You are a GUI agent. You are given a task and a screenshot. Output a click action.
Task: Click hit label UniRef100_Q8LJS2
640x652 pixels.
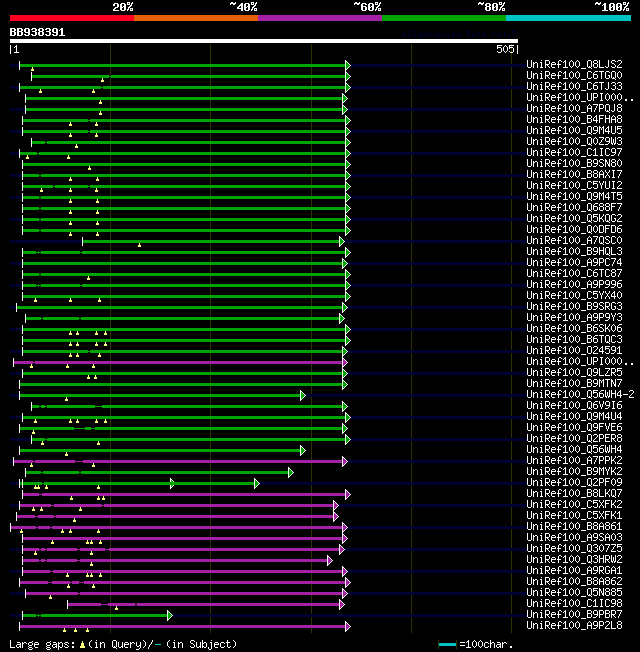pos(574,64)
